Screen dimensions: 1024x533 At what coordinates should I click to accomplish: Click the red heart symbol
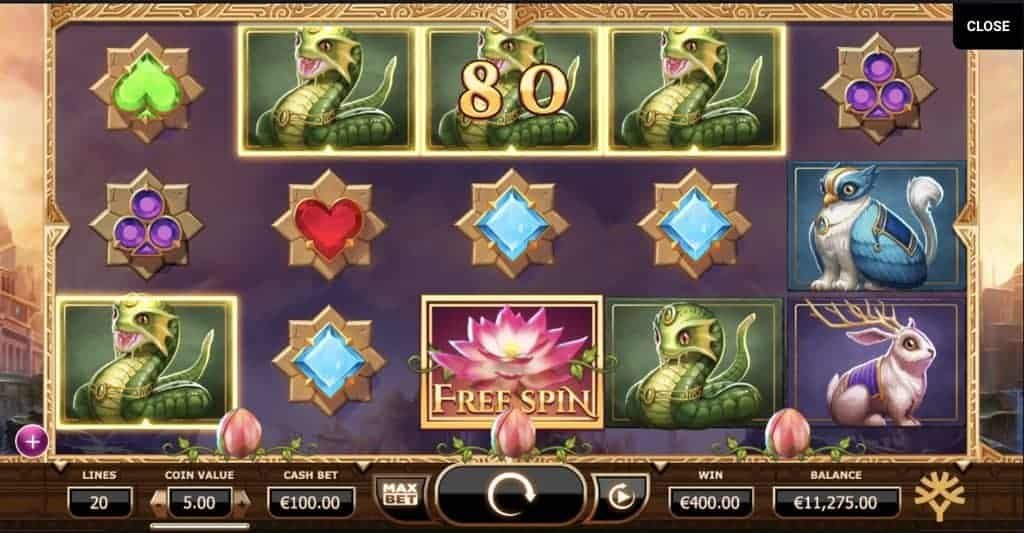point(328,224)
